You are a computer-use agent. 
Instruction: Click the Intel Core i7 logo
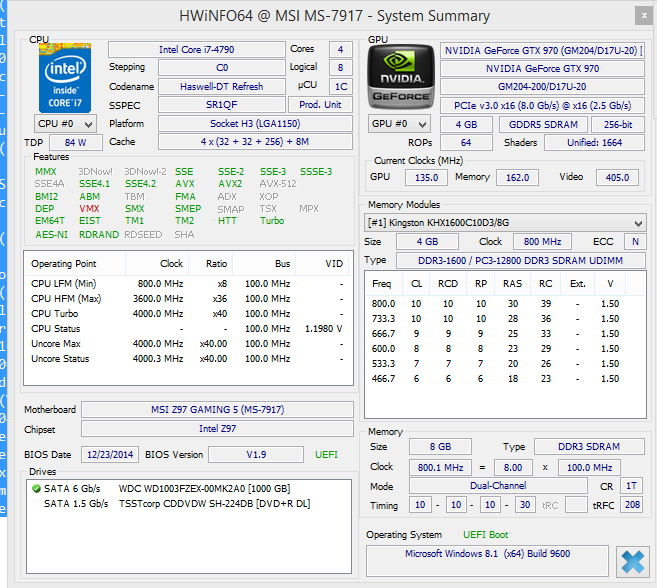click(65, 78)
